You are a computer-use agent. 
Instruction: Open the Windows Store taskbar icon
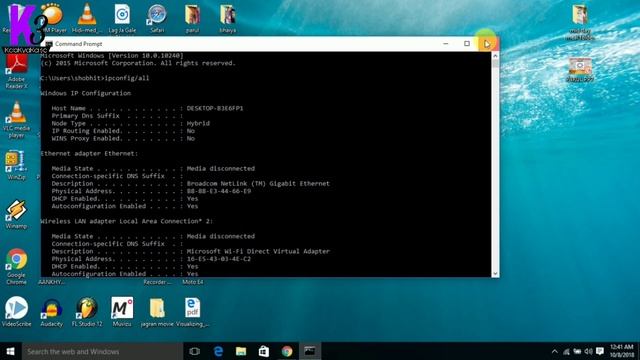pyautogui.click(x=264, y=351)
